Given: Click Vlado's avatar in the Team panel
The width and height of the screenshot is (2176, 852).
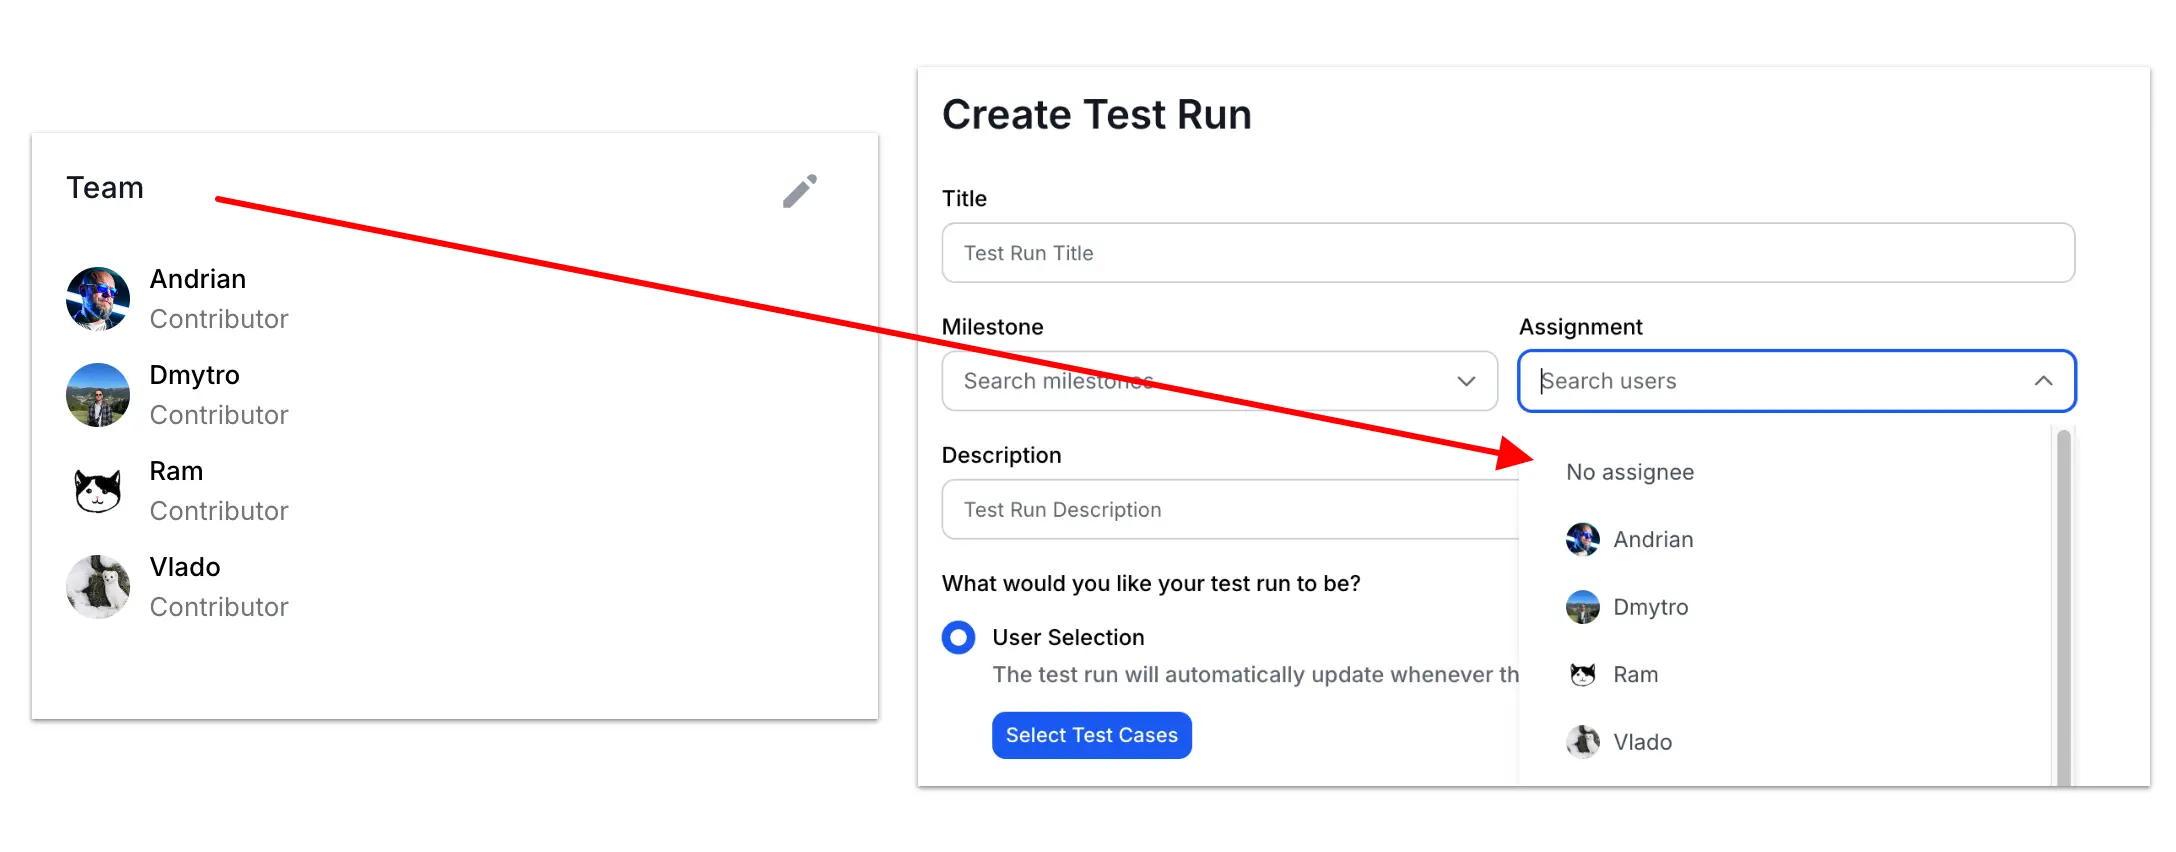Looking at the screenshot, I should point(98,587).
